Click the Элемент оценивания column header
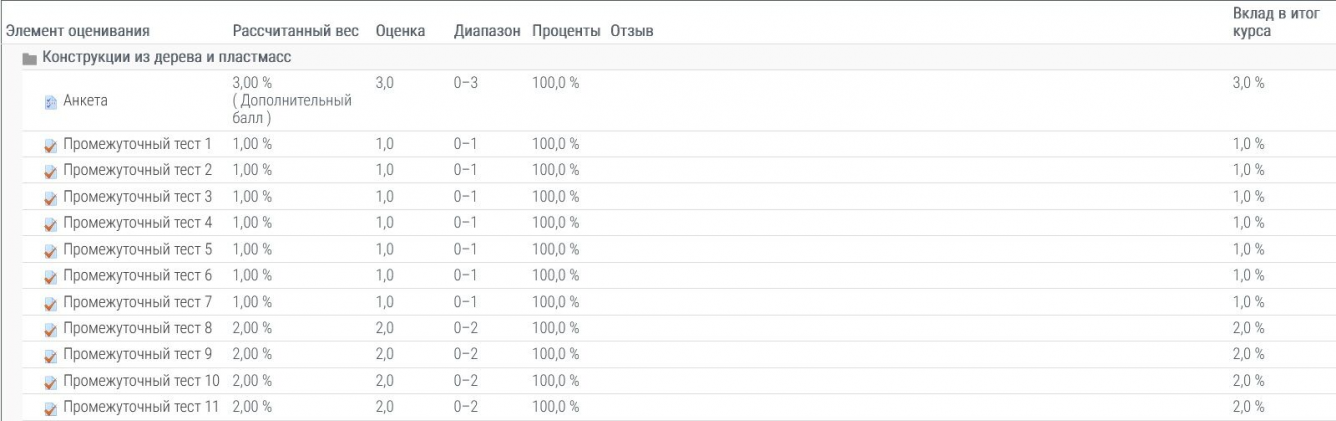1336x421 pixels. pos(78,32)
